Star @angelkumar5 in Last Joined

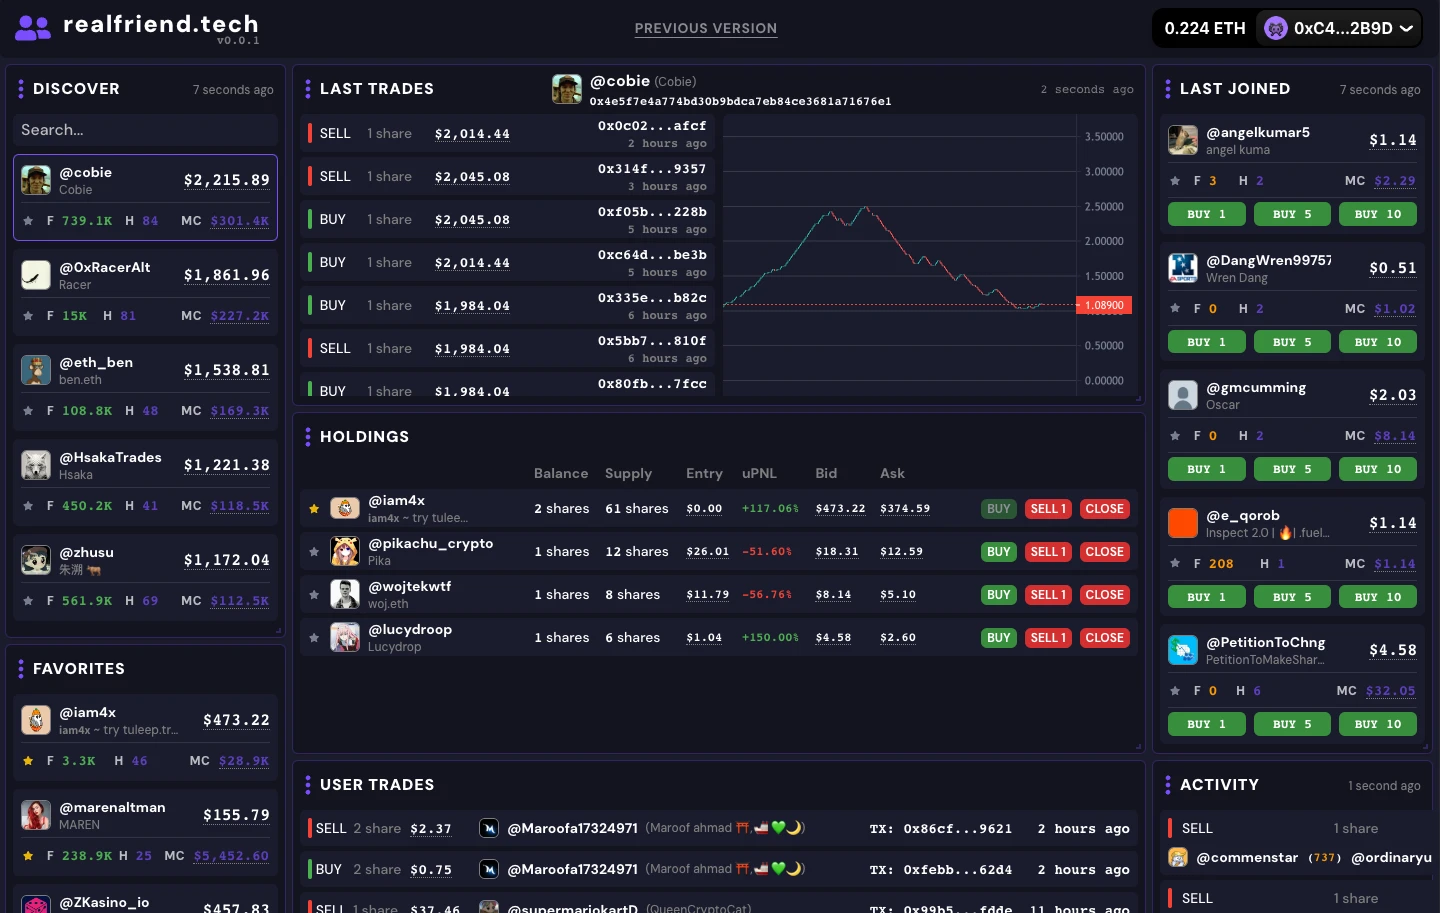pos(1175,181)
